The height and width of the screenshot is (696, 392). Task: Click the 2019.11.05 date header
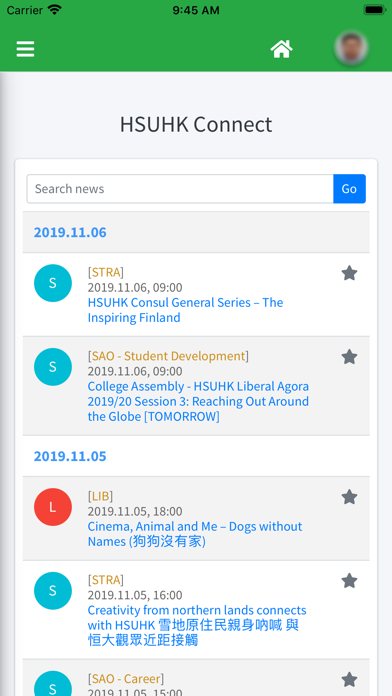click(70, 456)
